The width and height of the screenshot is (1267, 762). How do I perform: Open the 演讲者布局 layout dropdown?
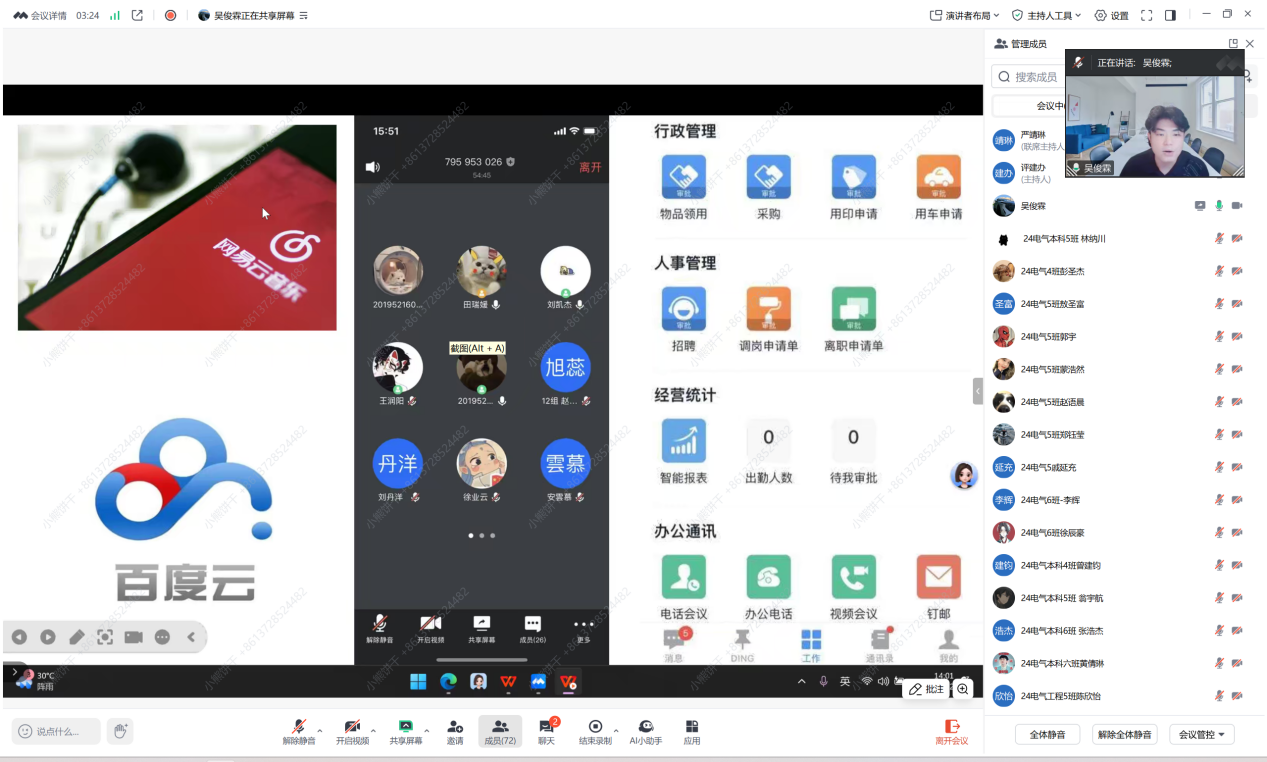coord(965,15)
